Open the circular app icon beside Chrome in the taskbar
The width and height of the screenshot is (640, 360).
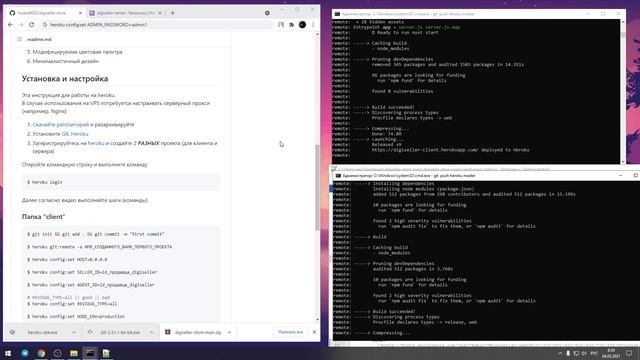click(x=58, y=353)
